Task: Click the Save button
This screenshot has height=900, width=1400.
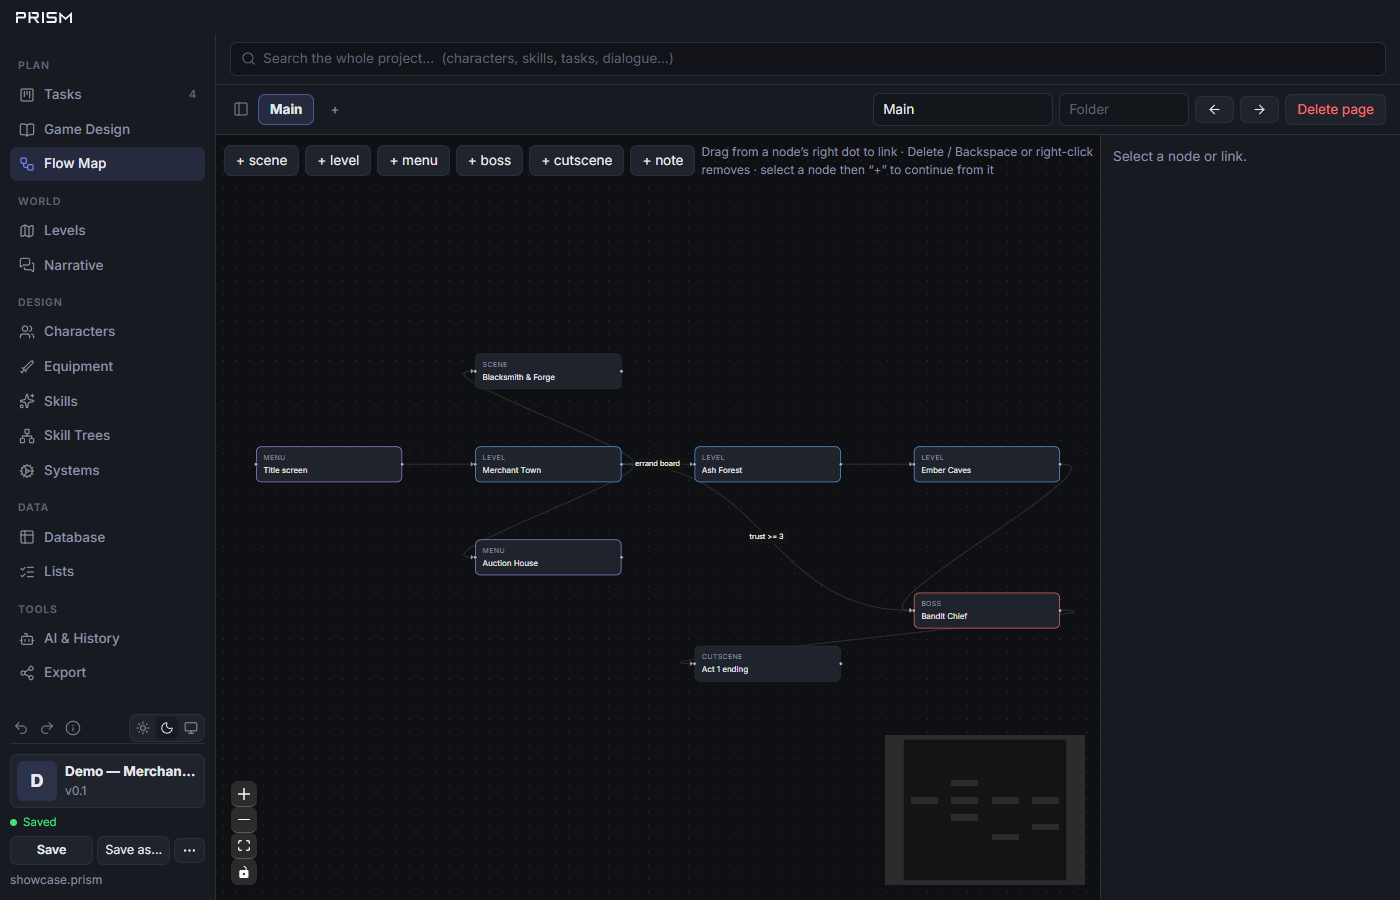Action: click(x=51, y=850)
